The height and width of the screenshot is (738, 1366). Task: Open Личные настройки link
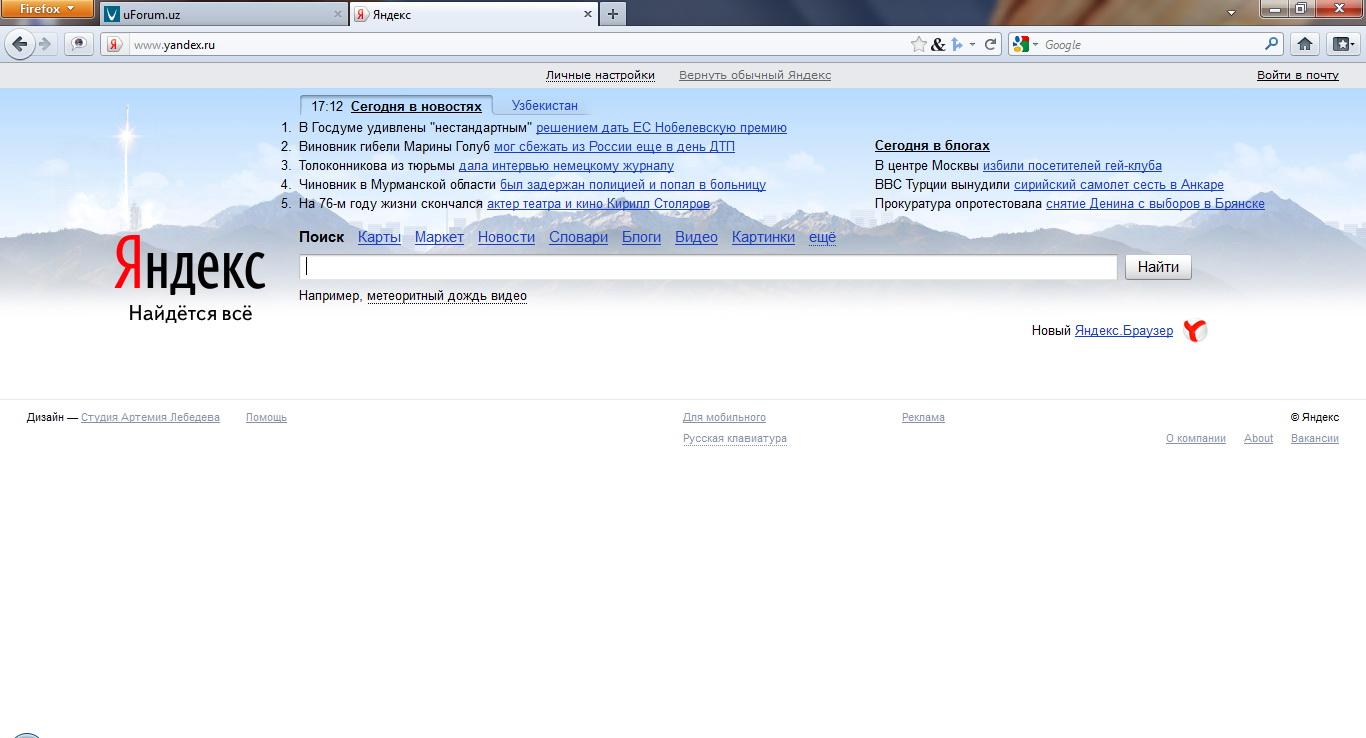coord(600,75)
